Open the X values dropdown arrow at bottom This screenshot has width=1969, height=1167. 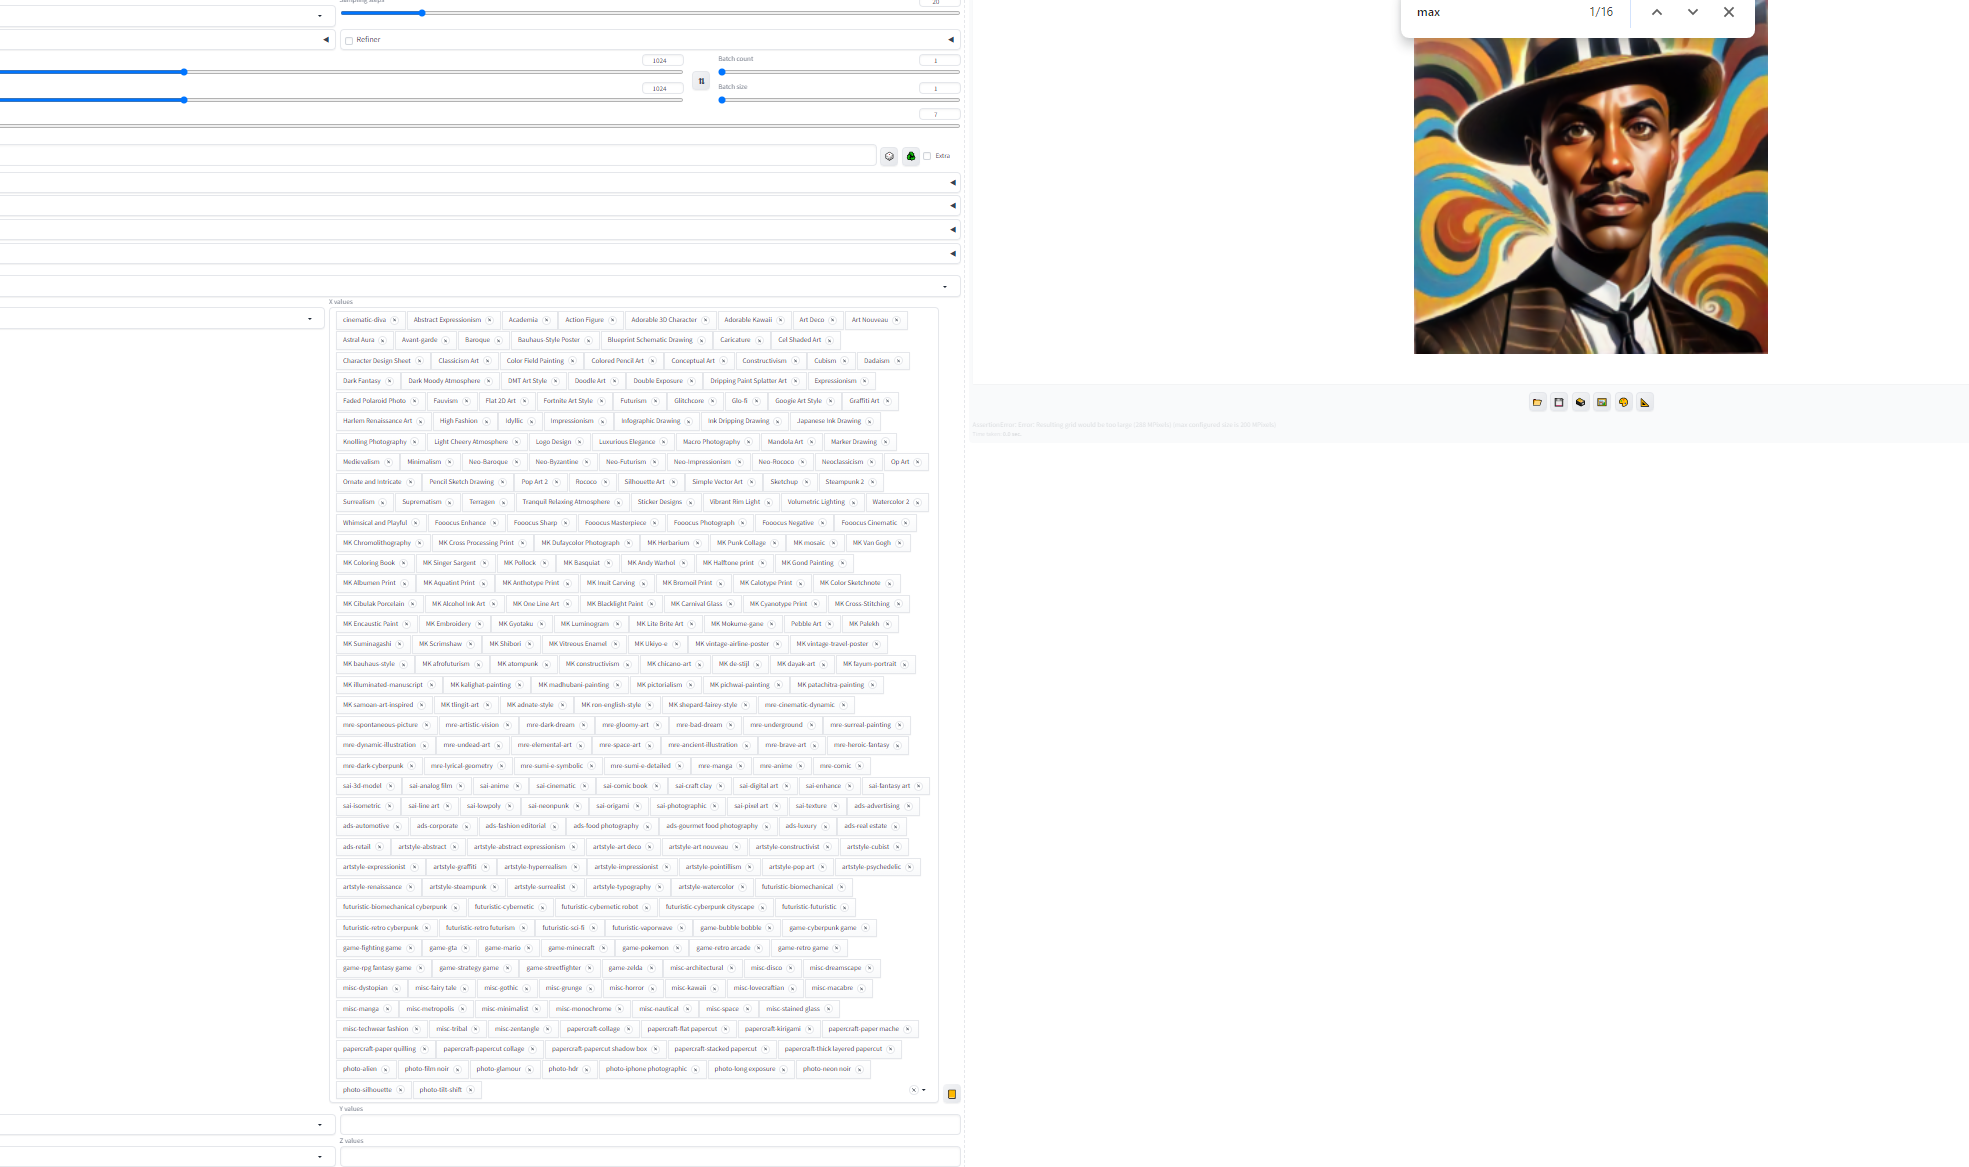[x=924, y=1090]
